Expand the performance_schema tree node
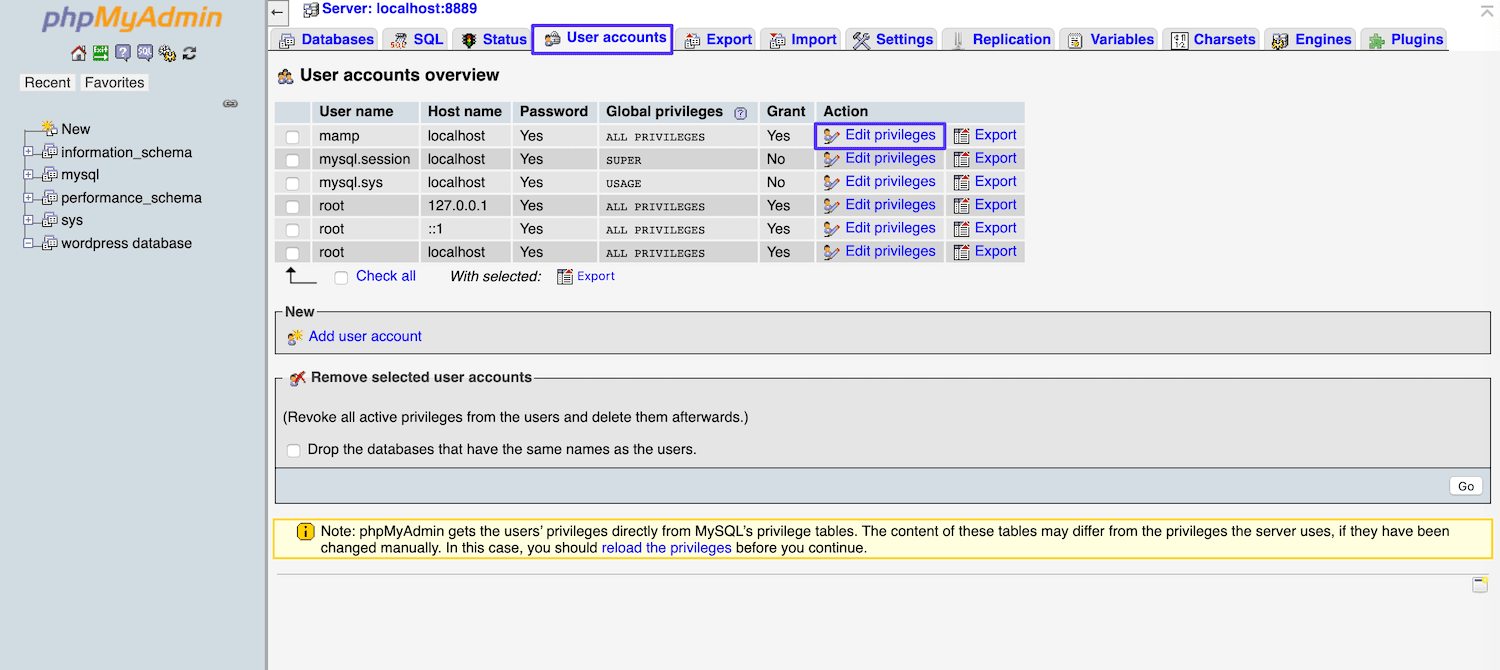This screenshot has height=670, width=1500. tap(28, 197)
